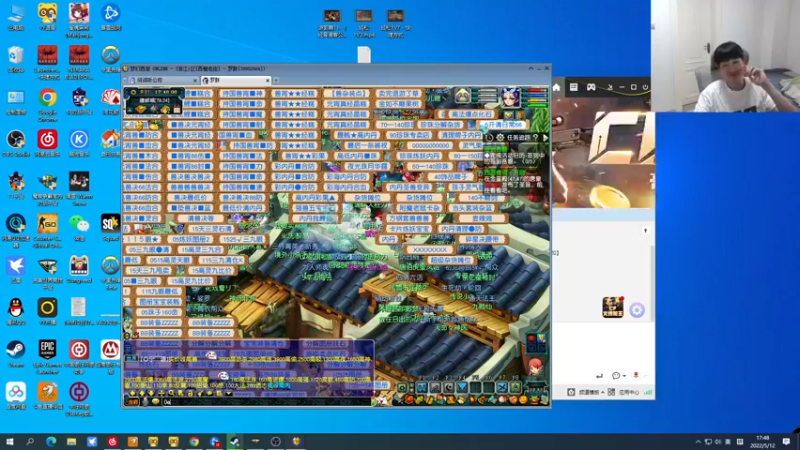The image size is (800, 450).
Task: Click the game chat input field
Action: pos(268,402)
